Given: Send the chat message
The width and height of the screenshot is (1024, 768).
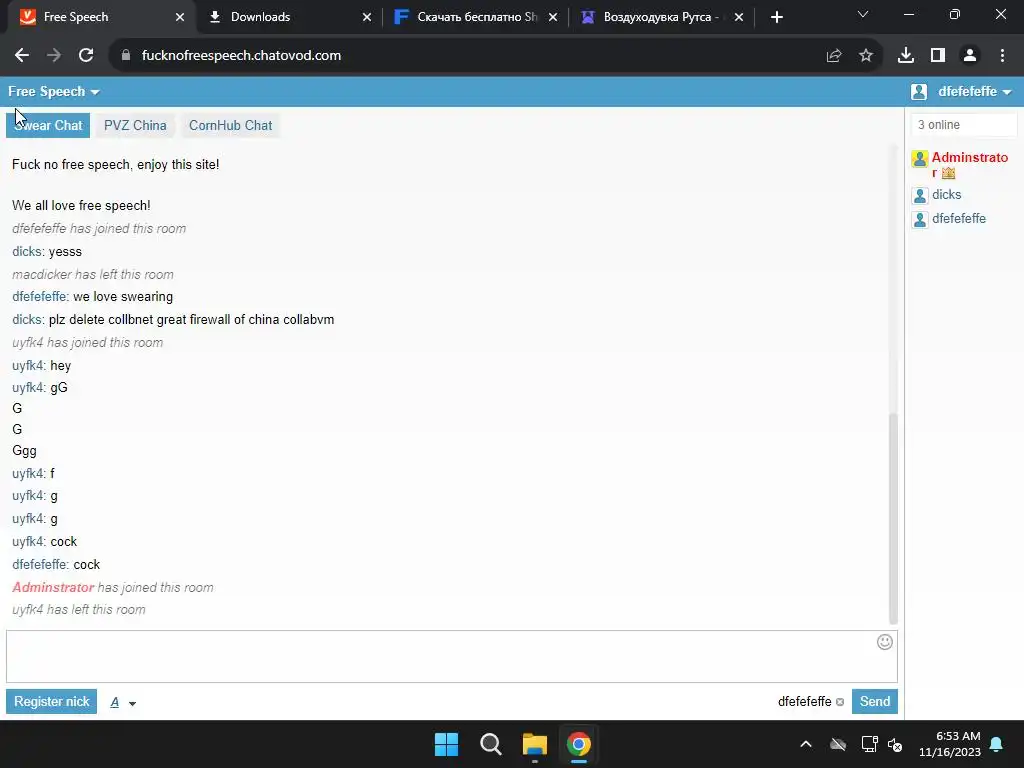Looking at the screenshot, I should click(874, 701).
